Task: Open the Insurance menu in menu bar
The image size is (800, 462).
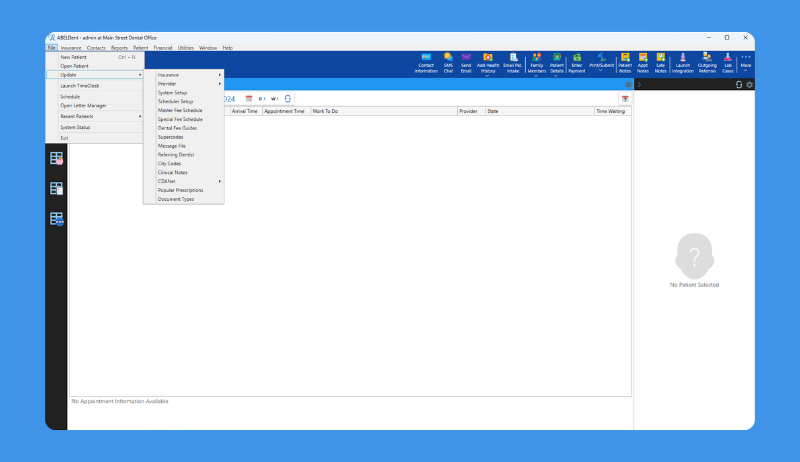Action: [x=71, y=48]
